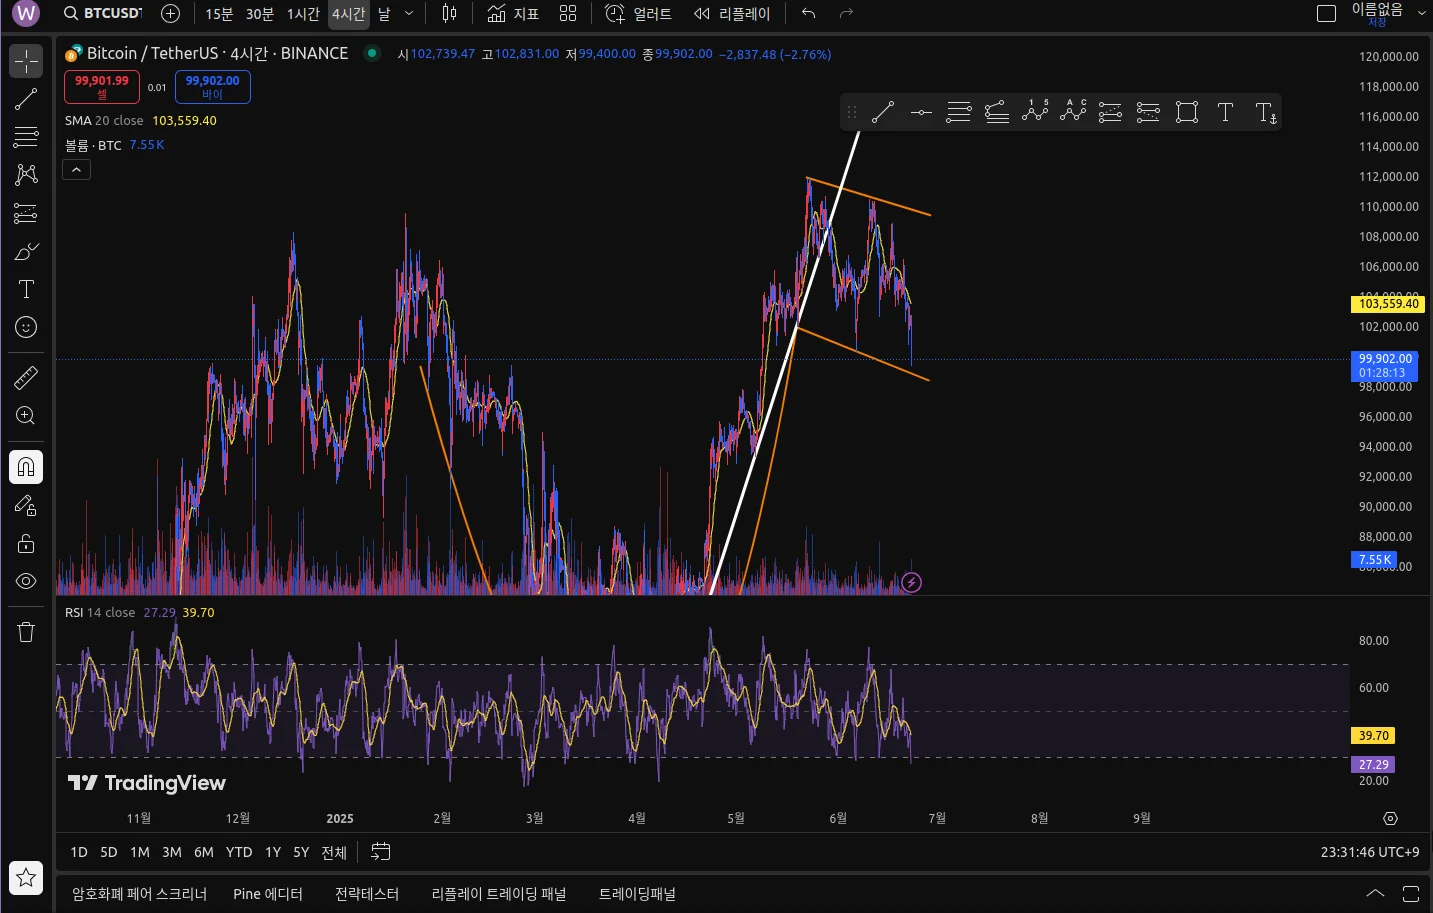Viewport: 1433px width, 913px height.
Task: Toggle visibility of all drawings
Action: 26,581
